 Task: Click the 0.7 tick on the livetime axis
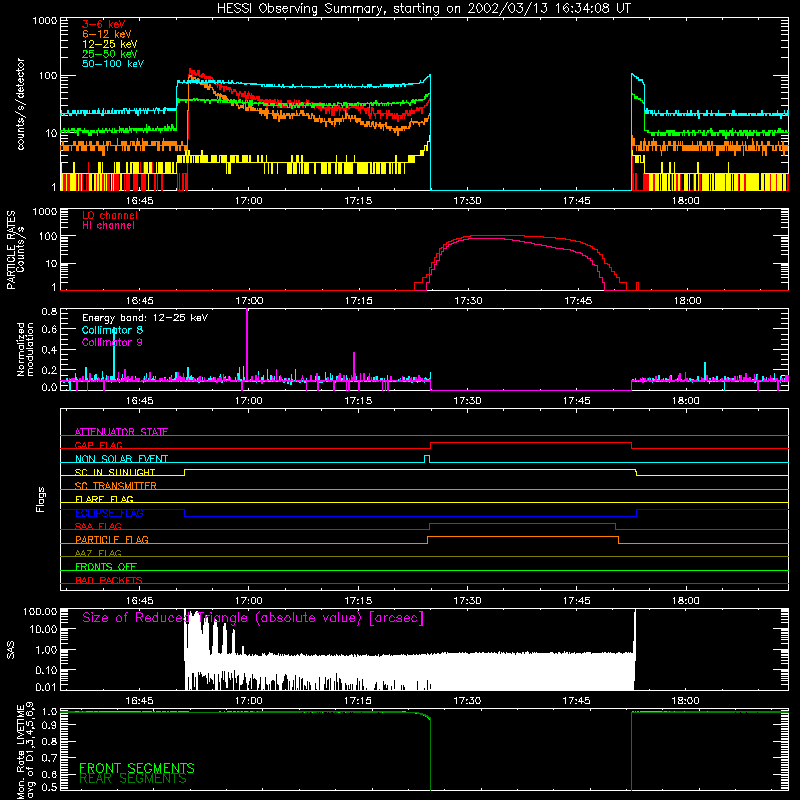[x=49, y=757]
